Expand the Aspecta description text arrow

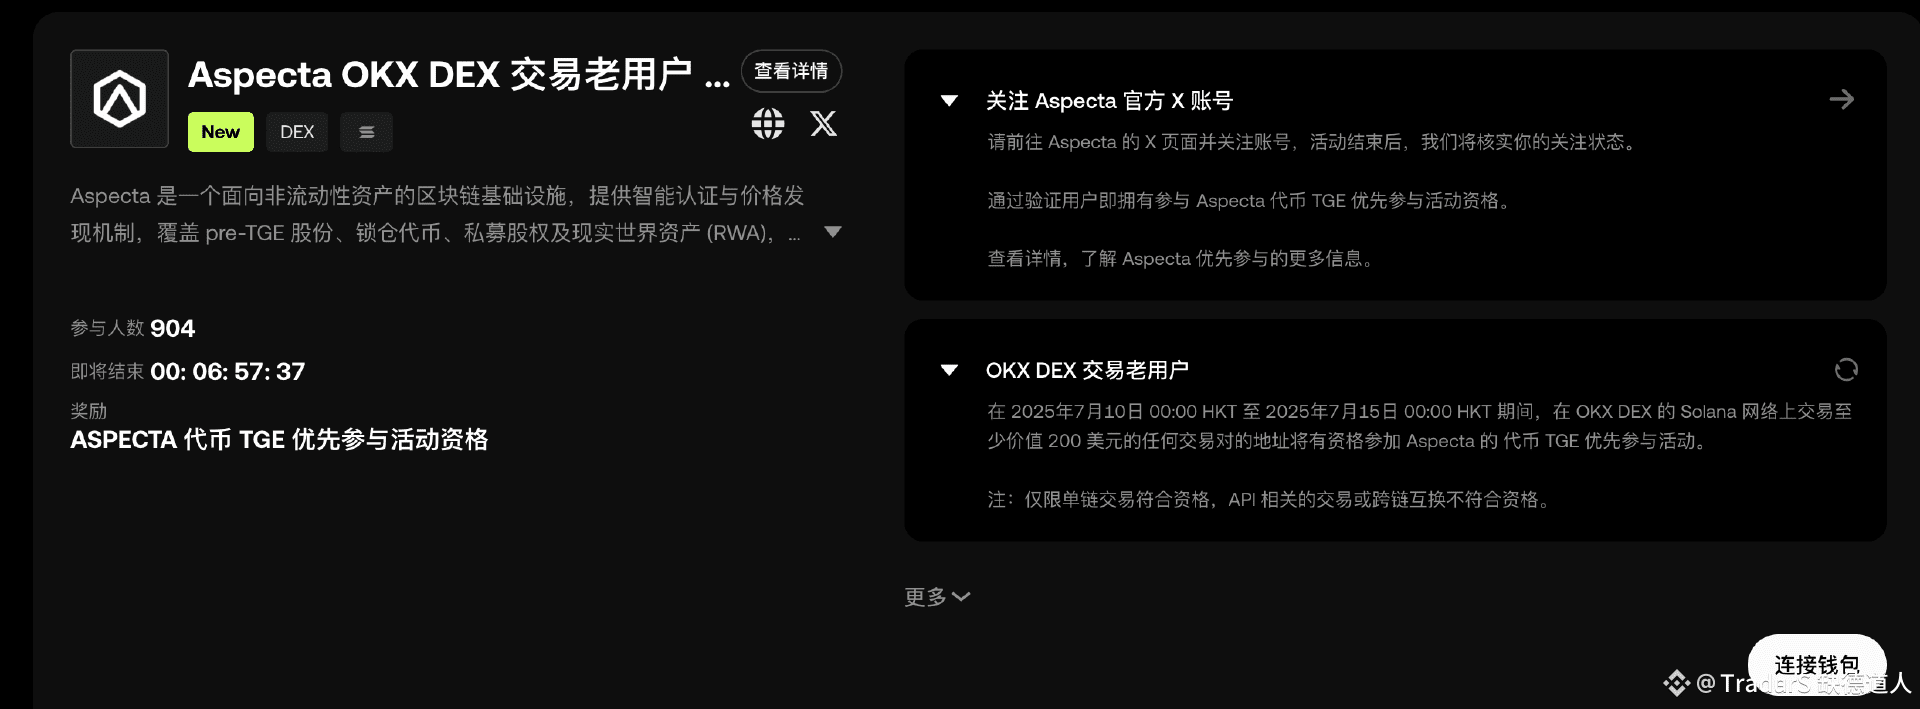(832, 232)
